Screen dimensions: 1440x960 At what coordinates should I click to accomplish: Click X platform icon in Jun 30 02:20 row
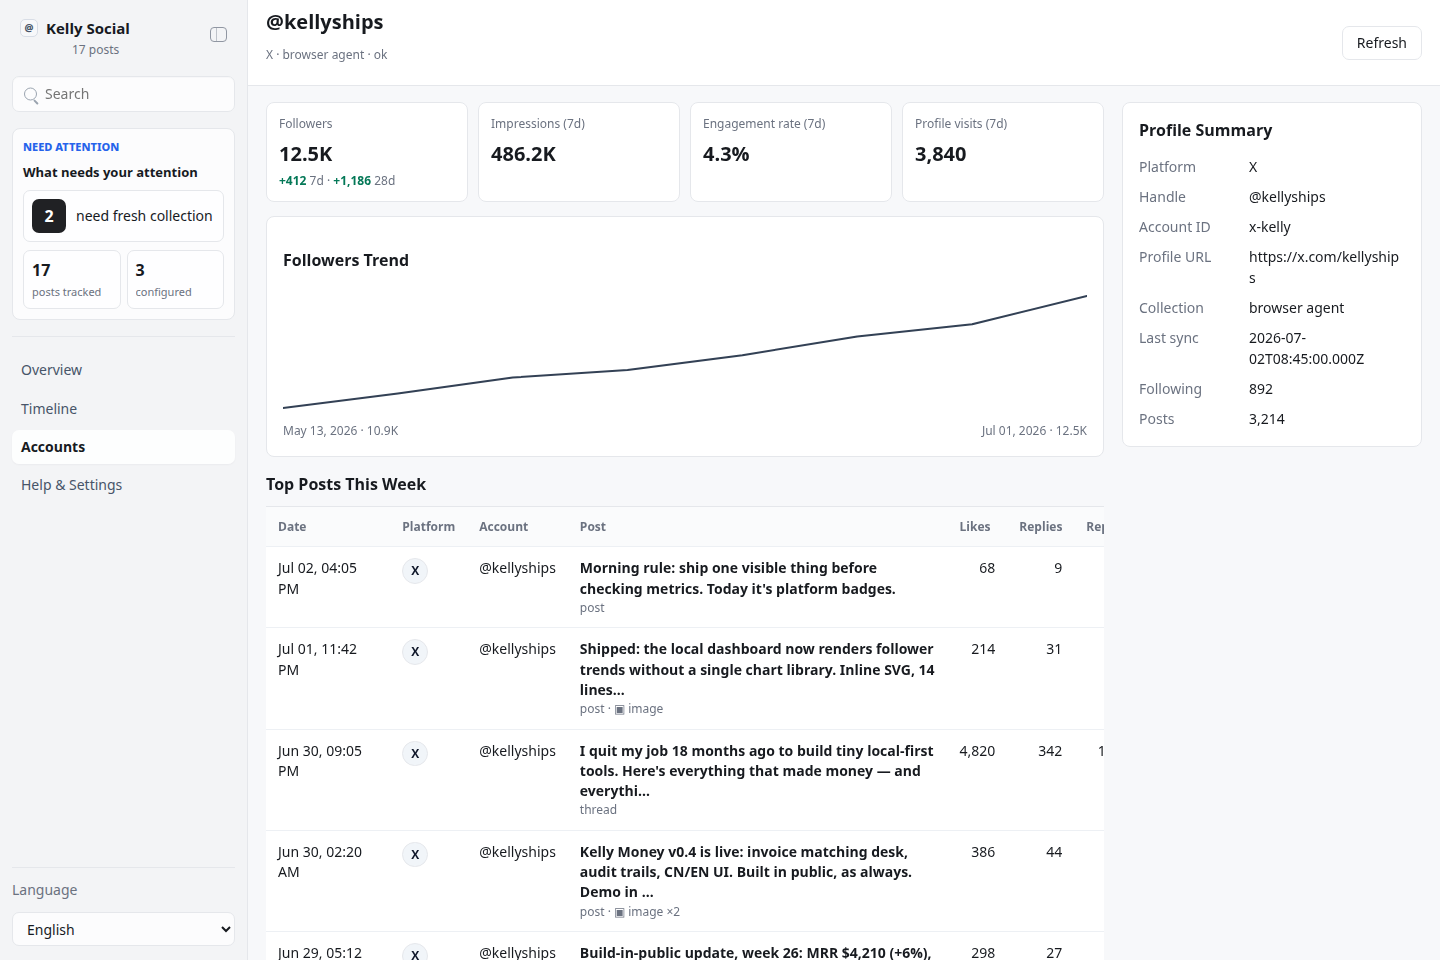click(x=415, y=855)
